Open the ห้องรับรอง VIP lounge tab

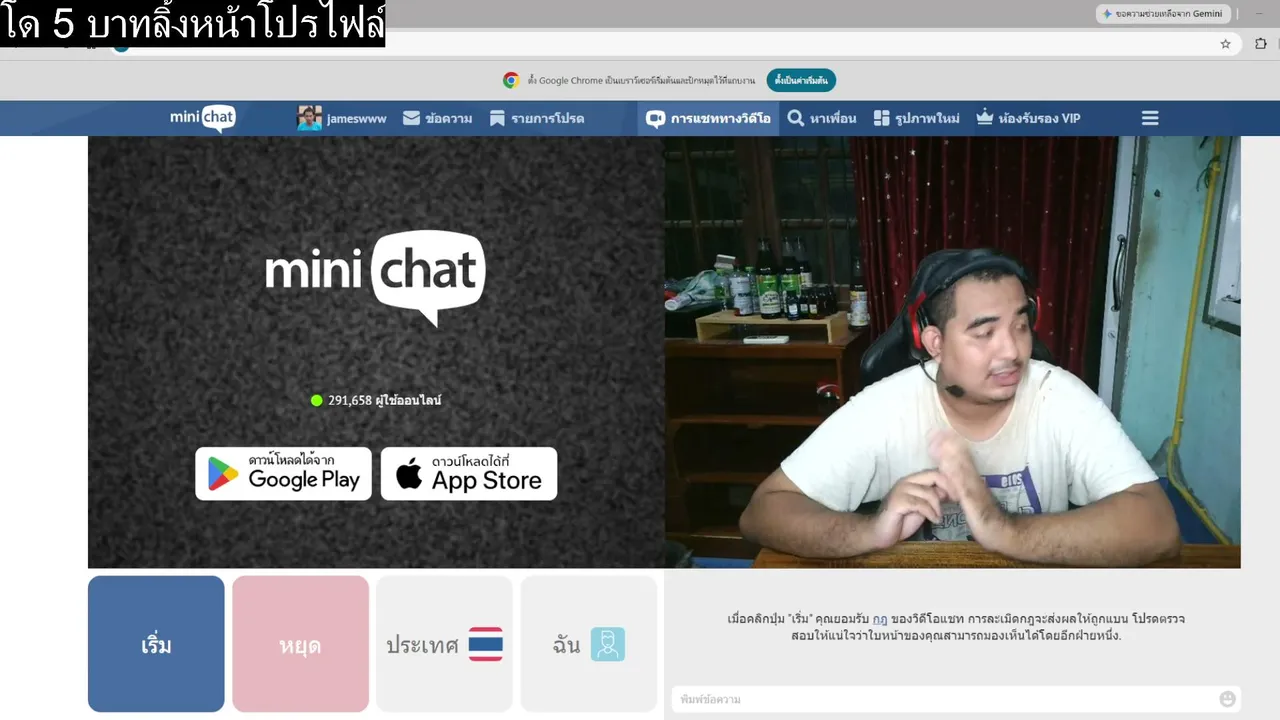(1028, 118)
